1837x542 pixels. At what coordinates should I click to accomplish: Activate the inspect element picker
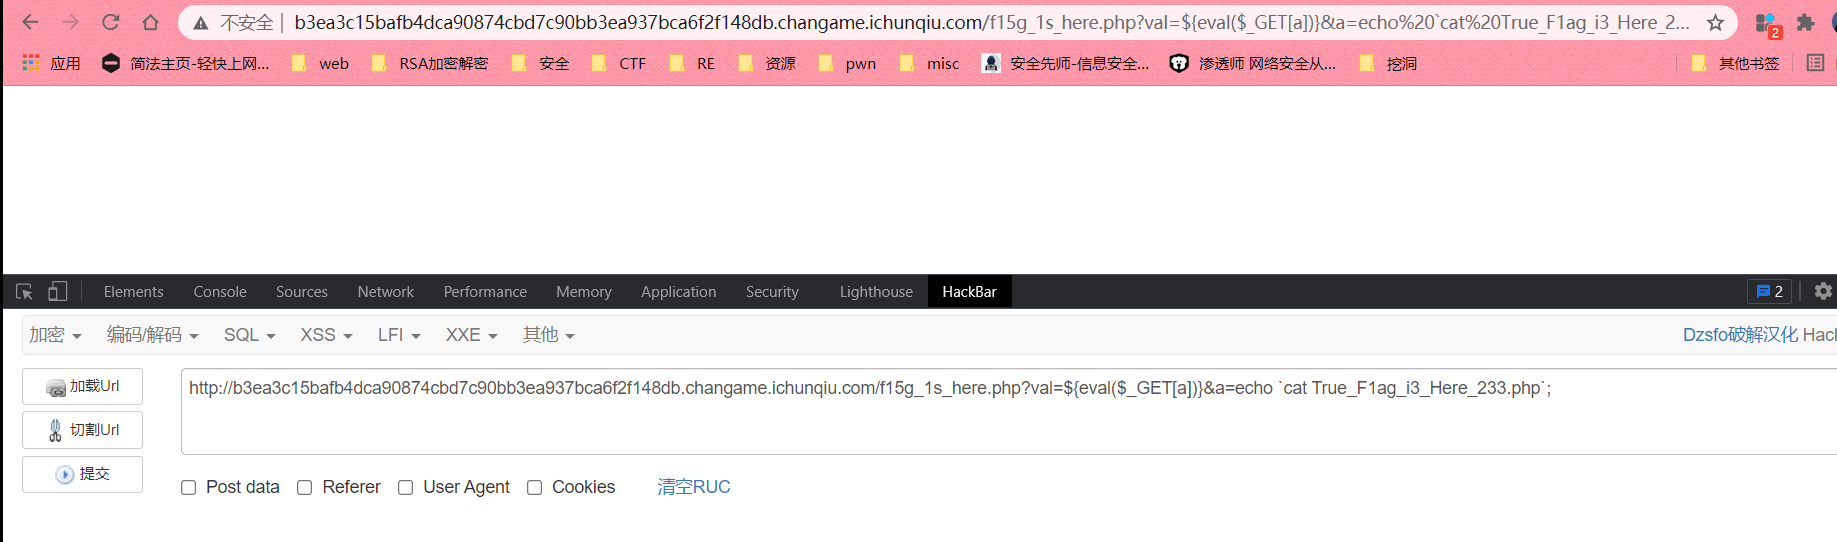[x=25, y=291]
